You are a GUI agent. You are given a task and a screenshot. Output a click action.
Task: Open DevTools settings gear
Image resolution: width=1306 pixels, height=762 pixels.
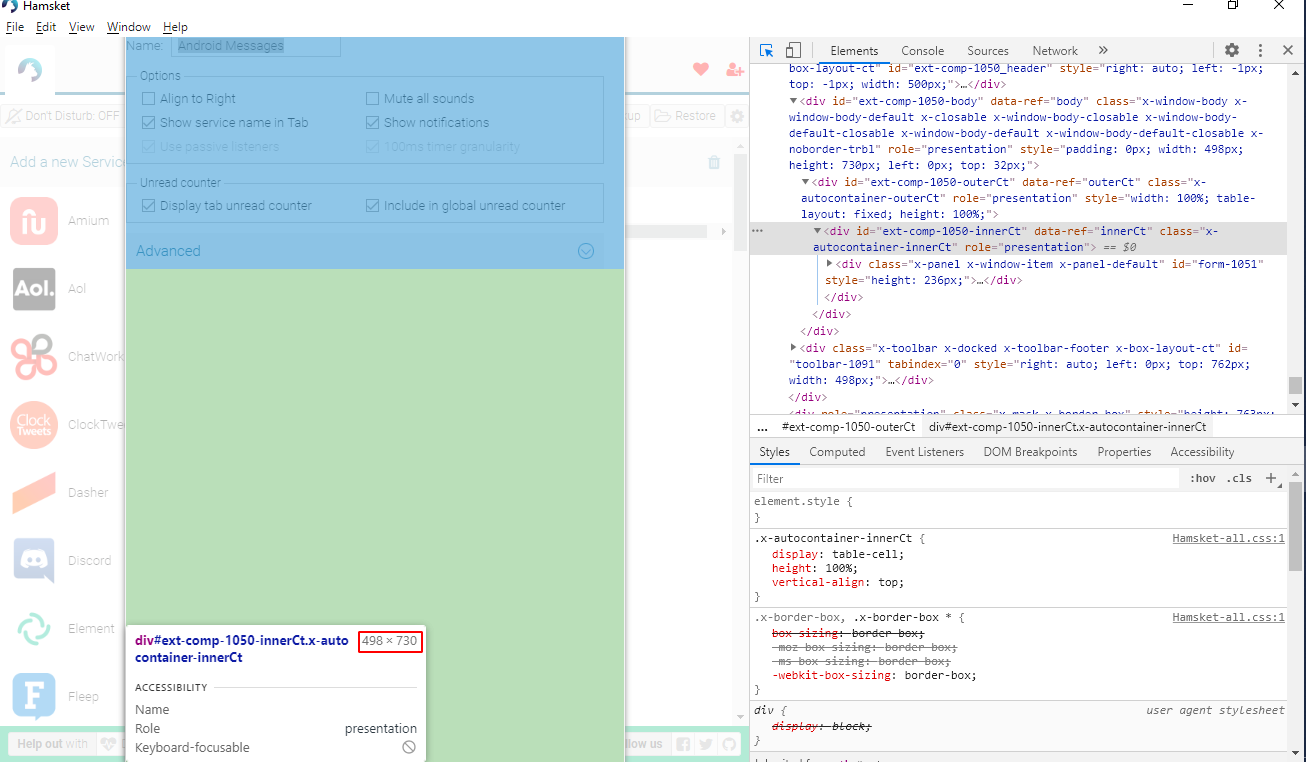(x=1232, y=50)
